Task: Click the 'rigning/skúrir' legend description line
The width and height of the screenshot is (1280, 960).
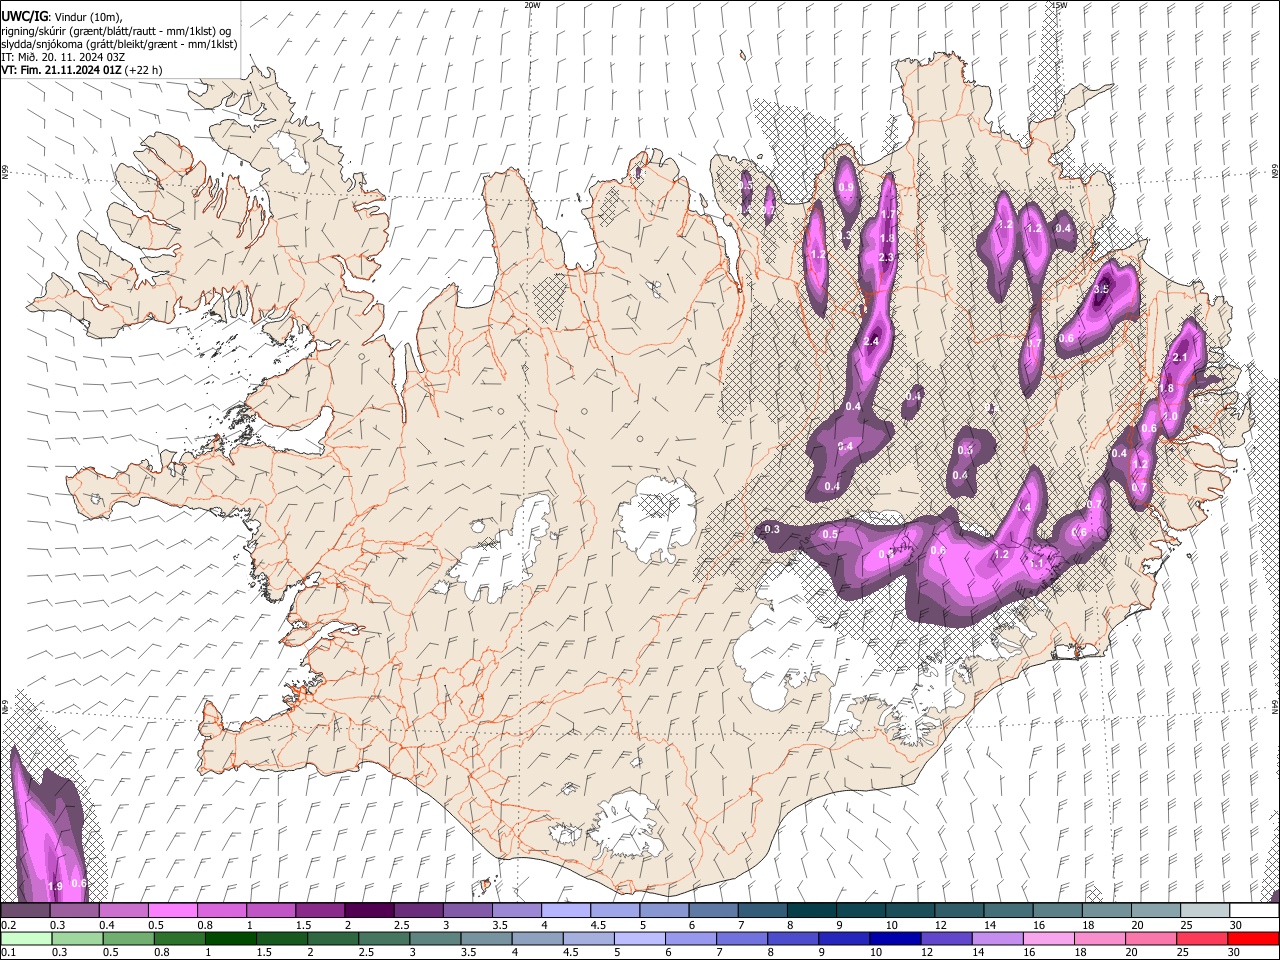Action: [116, 30]
